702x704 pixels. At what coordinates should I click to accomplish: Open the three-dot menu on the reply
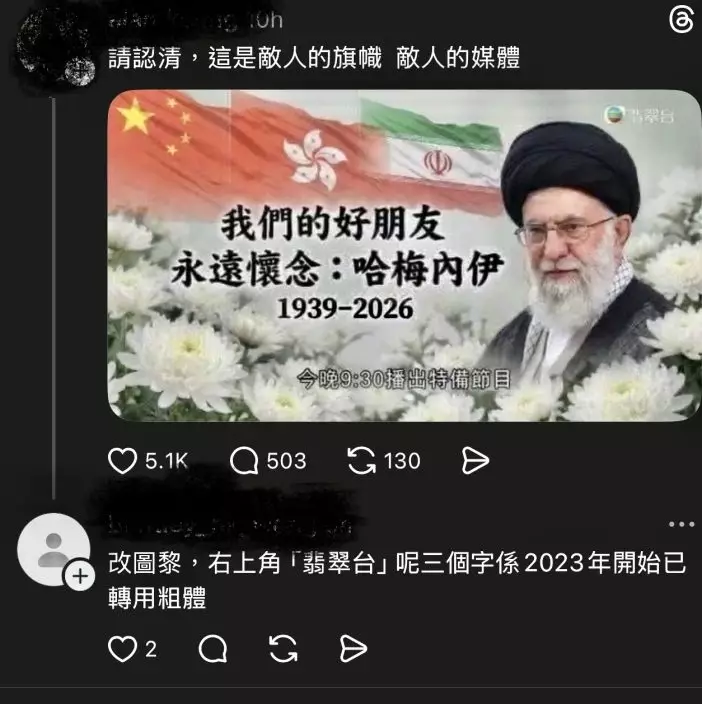coord(681,524)
